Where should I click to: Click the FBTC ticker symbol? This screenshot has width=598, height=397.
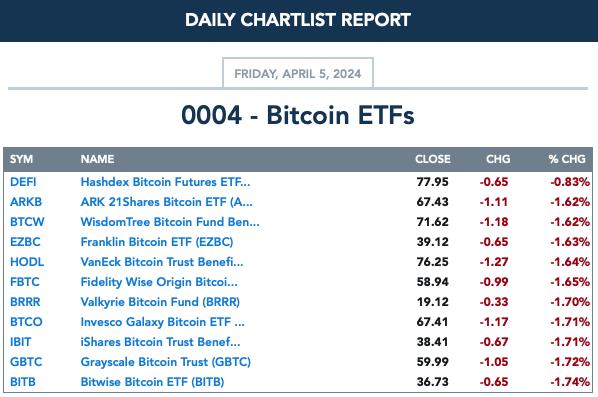25,282
